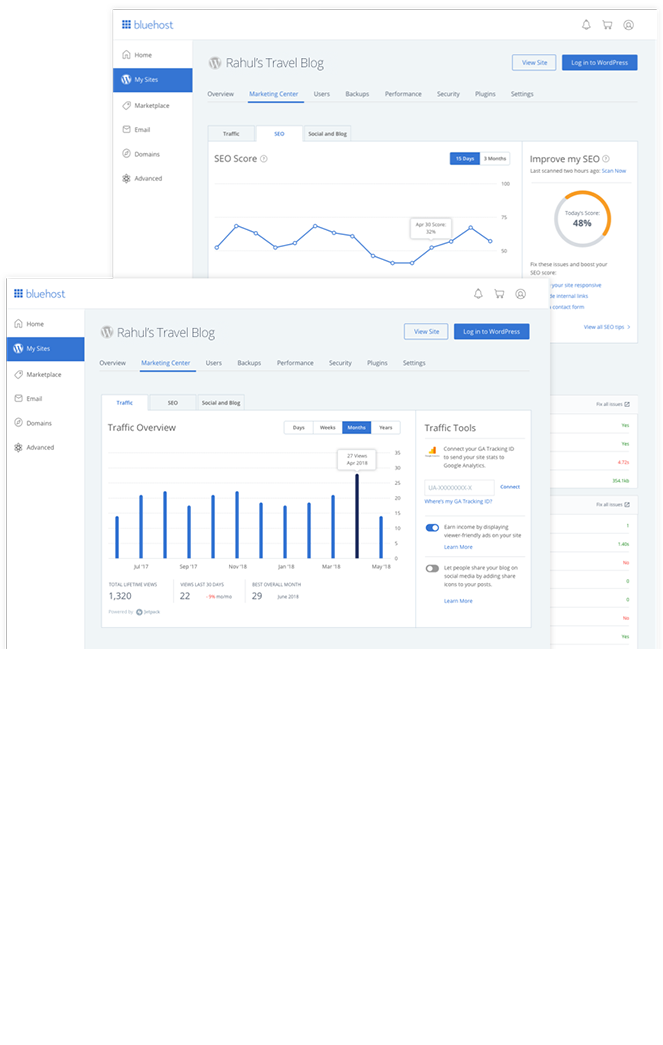
Task: Click View Site button in the Traffic window
Action: pyautogui.click(x=426, y=331)
